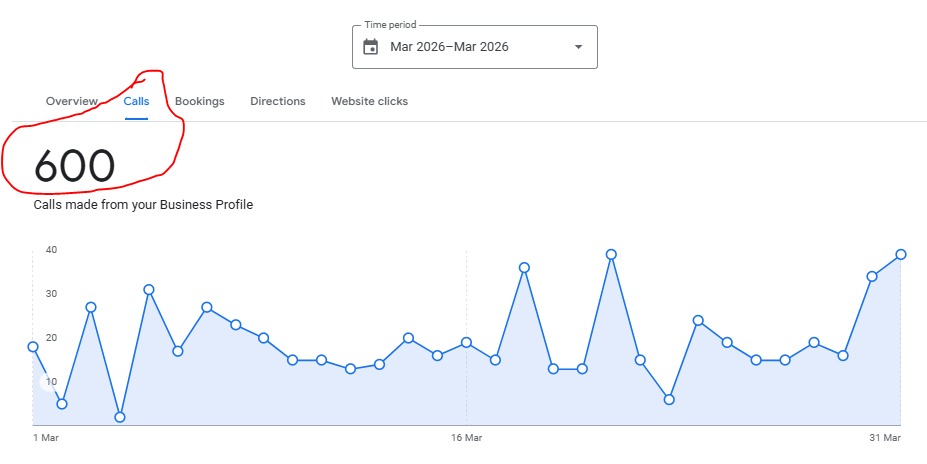Screen dimensions: 927x464
Task: Click the 600 total calls number
Action: click(x=74, y=166)
